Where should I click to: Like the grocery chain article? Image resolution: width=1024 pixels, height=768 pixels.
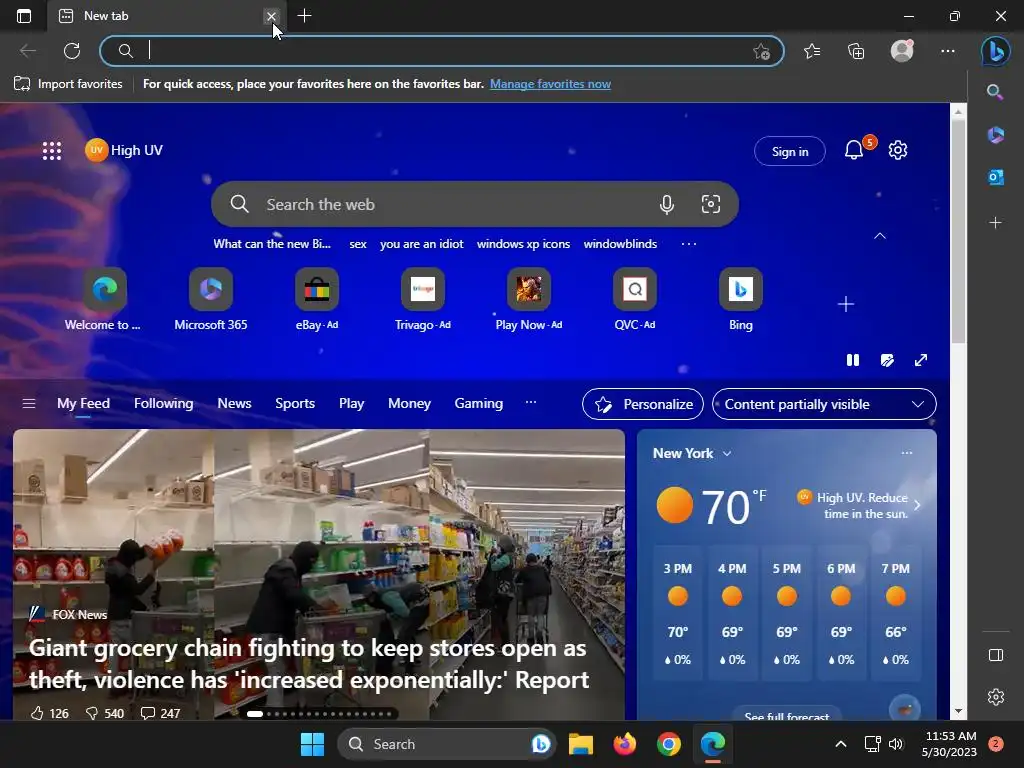(x=49, y=713)
